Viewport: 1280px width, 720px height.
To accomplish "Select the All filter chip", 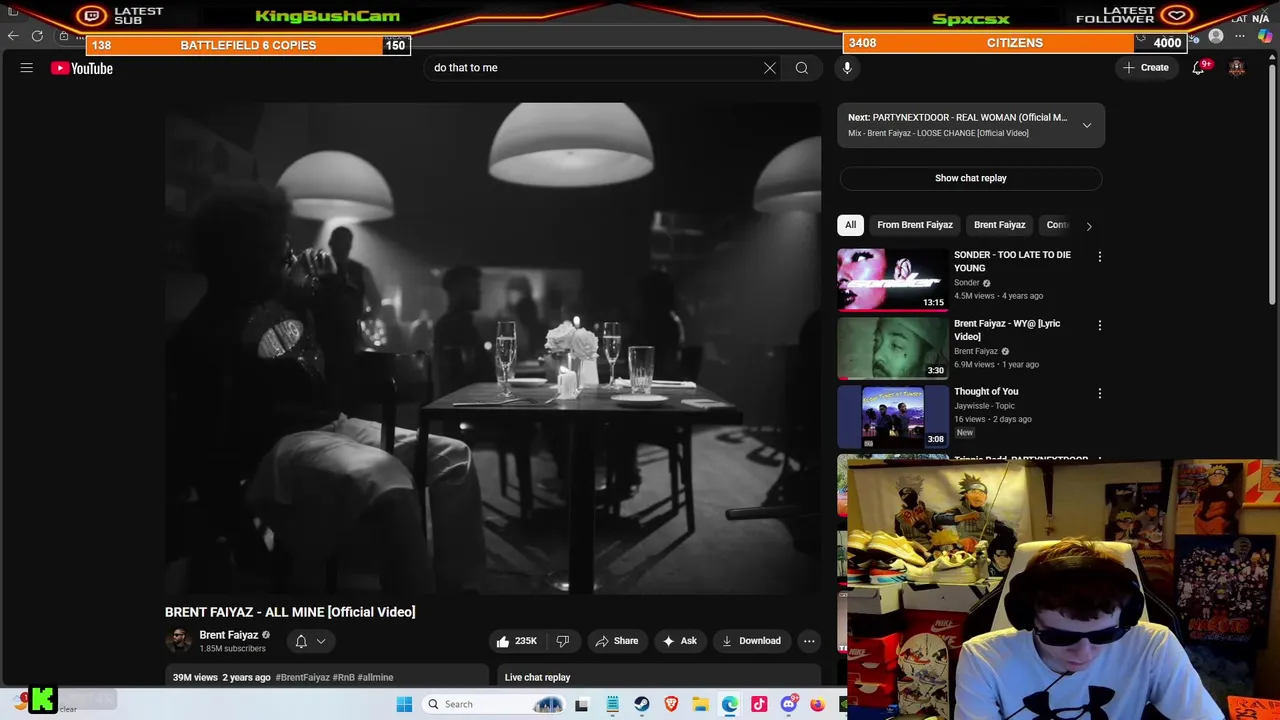I will point(851,225).
